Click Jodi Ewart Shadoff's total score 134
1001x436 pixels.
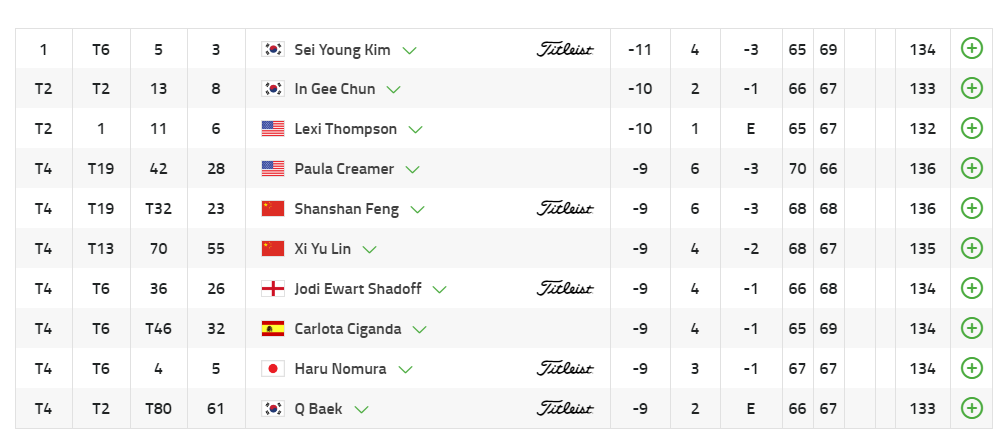[x=922, y=289]
